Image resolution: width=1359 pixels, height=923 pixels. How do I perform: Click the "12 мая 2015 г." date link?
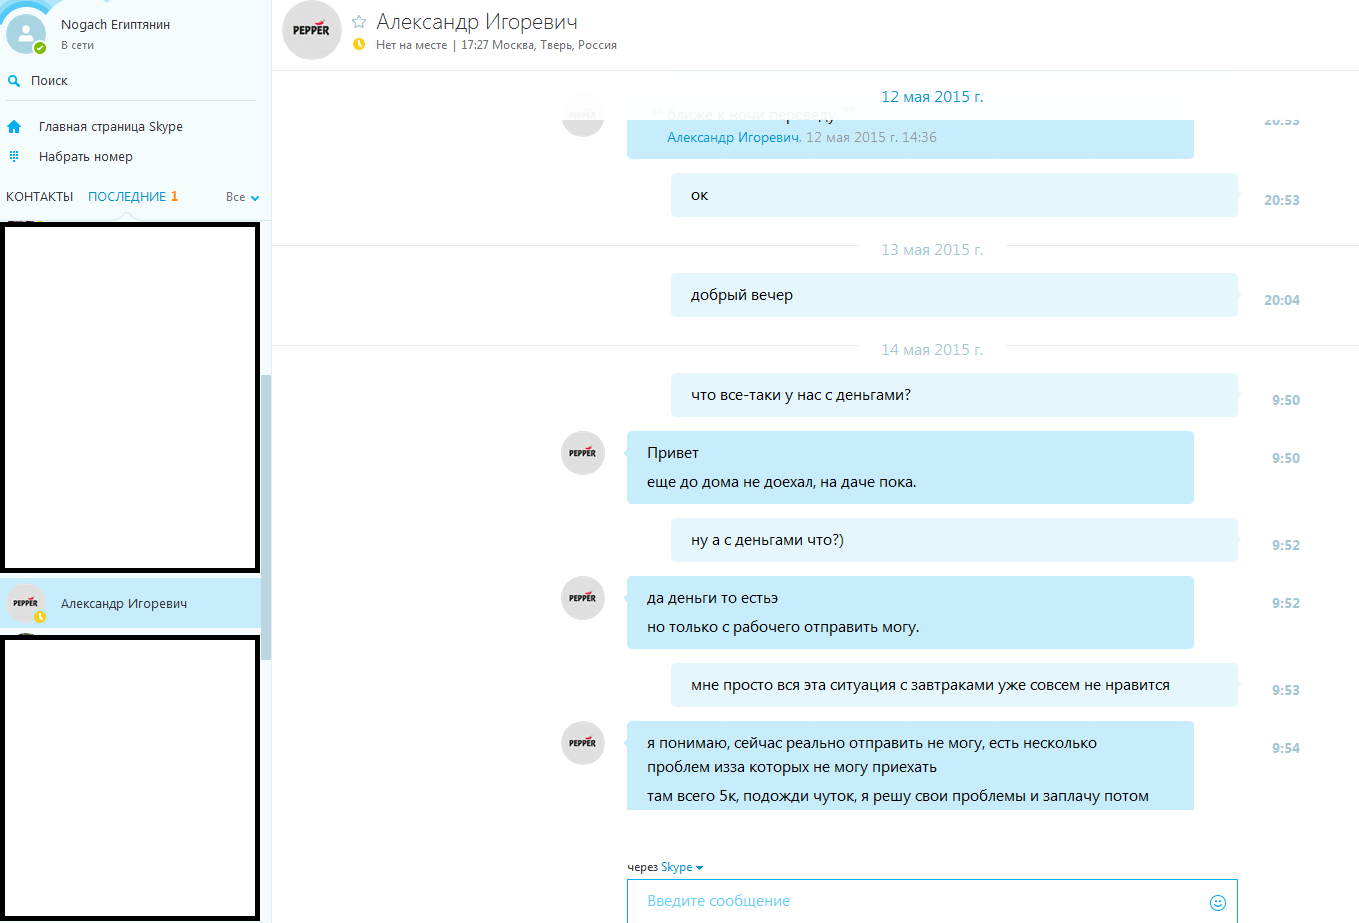(932, 97)
